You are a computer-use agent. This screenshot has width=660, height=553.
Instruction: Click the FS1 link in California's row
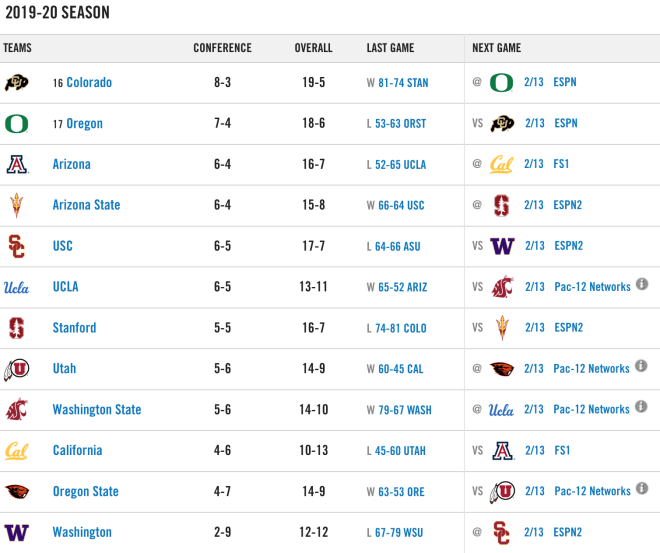point(562,451)
